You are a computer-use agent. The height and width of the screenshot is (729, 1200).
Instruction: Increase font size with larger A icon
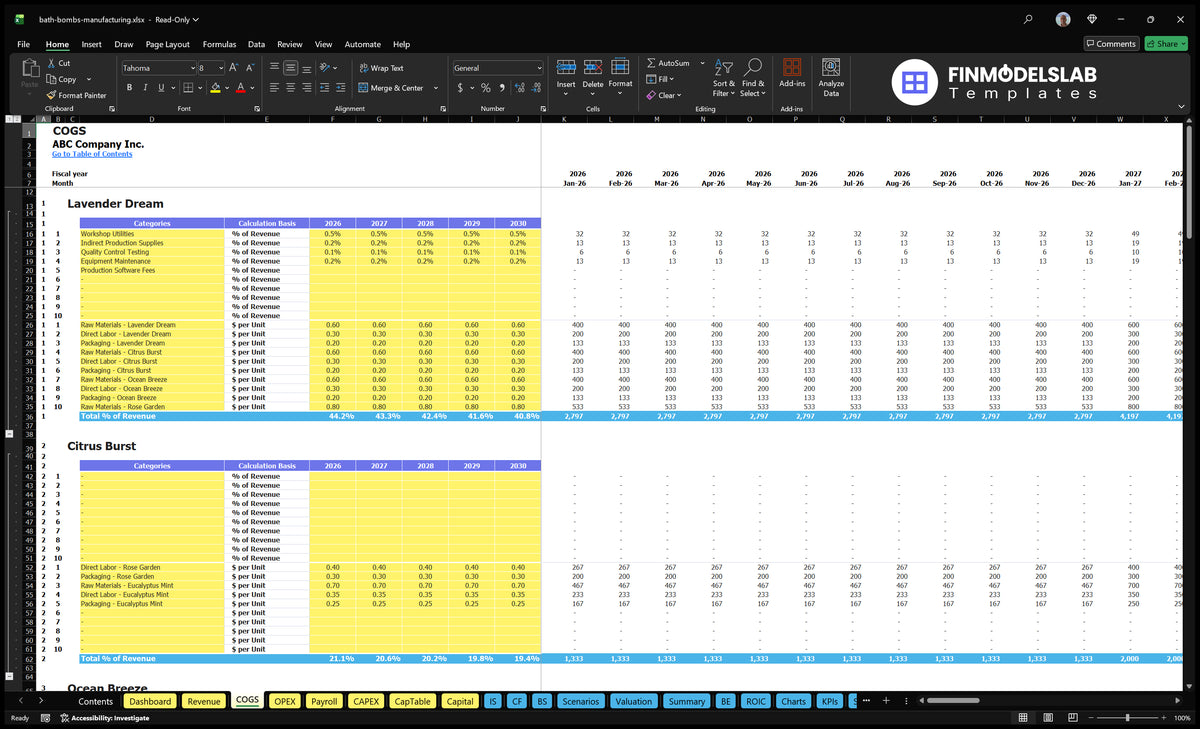(x=234, y=68)
